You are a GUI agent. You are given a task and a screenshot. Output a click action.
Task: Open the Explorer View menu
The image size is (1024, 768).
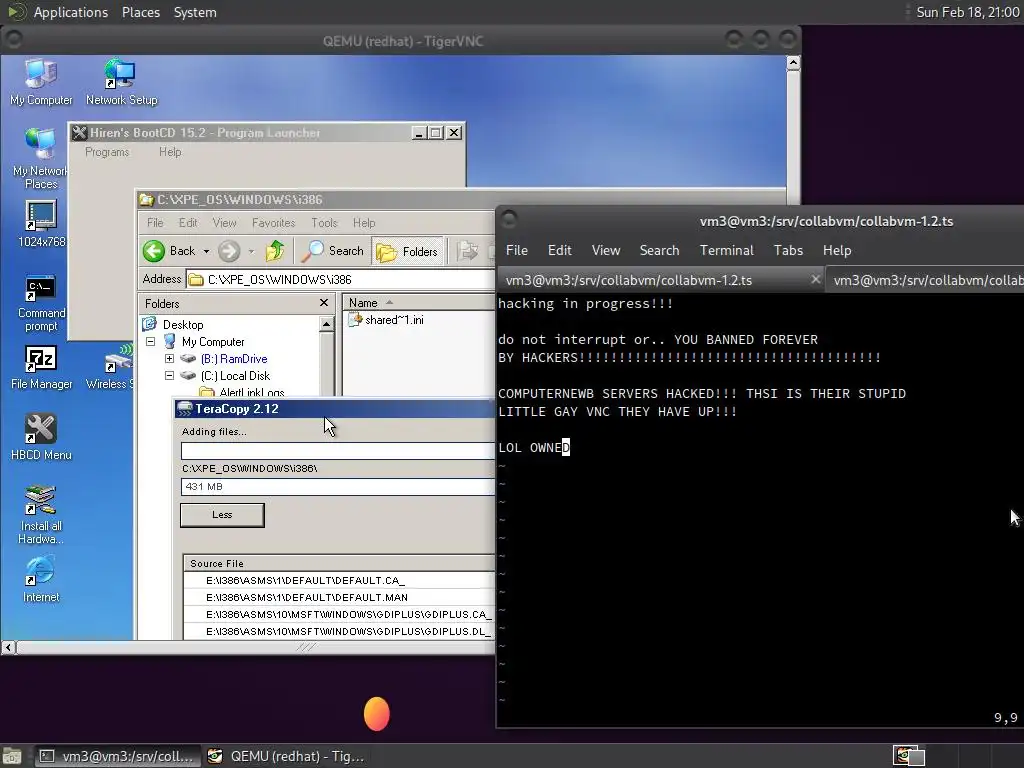click(224, 223)
